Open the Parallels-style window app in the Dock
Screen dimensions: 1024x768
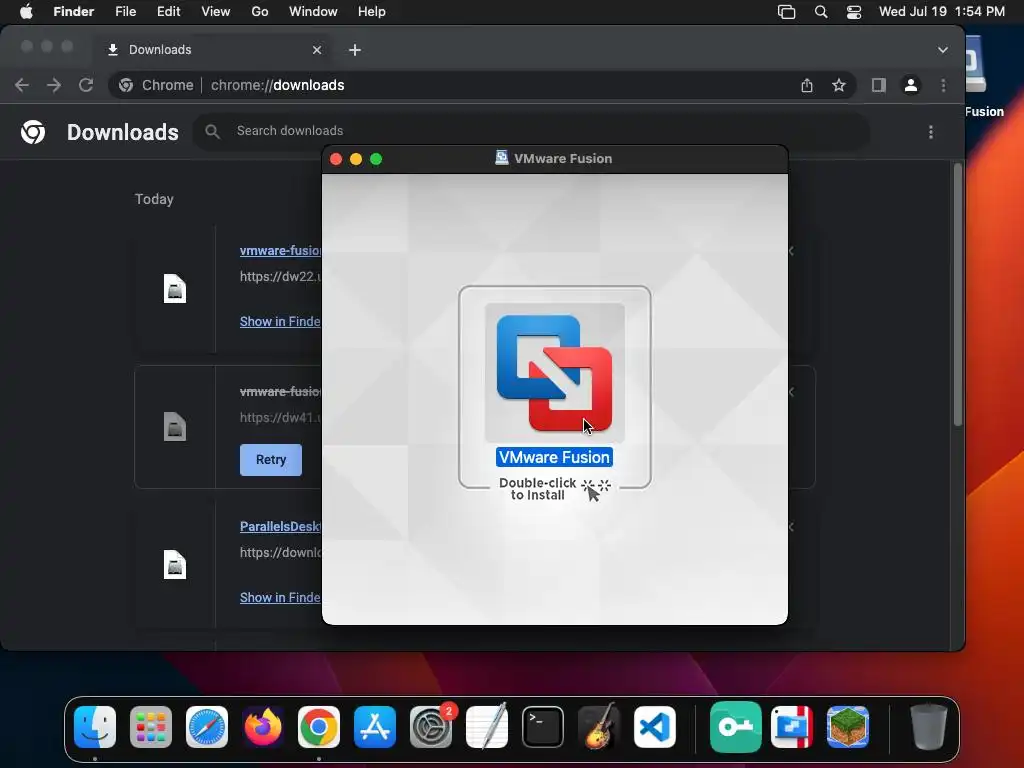(792, 727)
